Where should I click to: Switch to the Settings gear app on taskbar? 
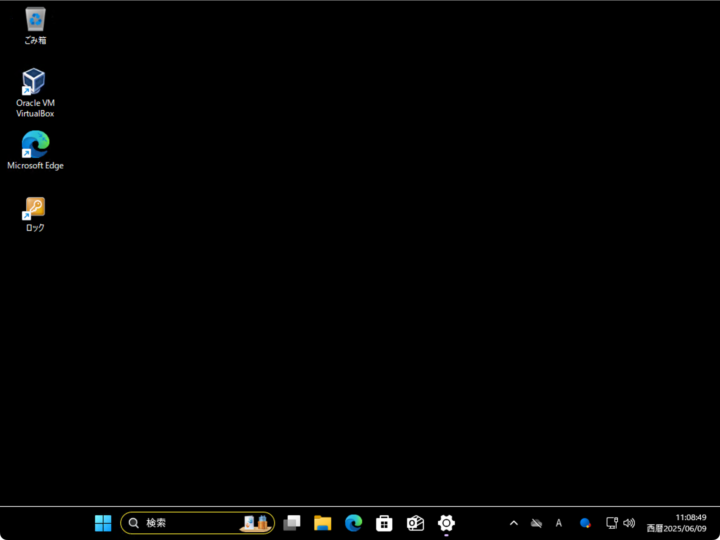click(446, 523)
